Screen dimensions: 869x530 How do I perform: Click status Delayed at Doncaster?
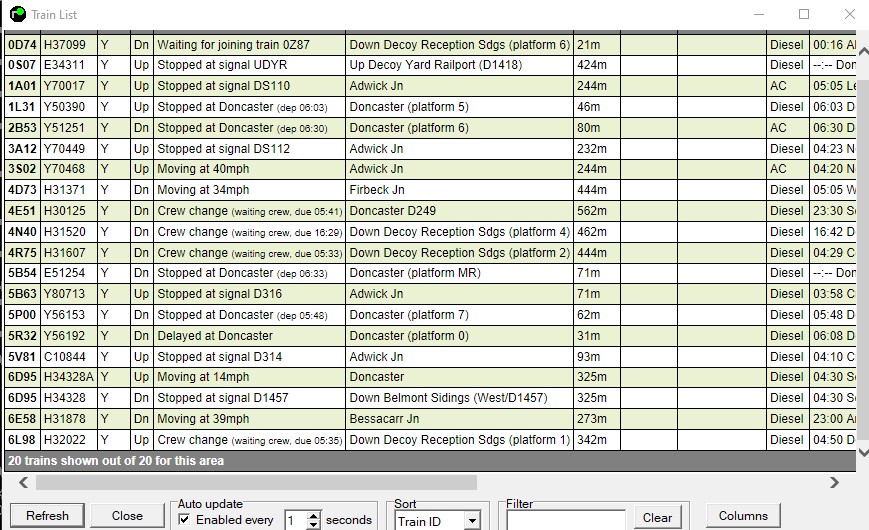(215, 335)
